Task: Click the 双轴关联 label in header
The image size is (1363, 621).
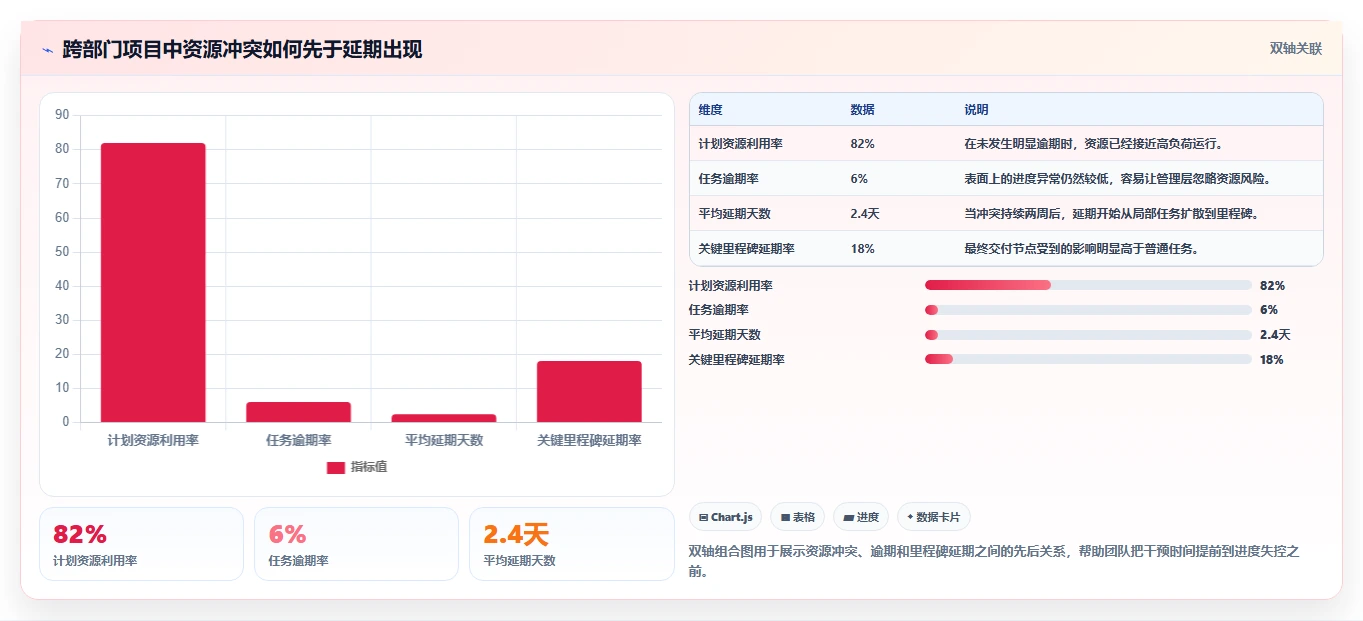Action: coord(1296,48)
